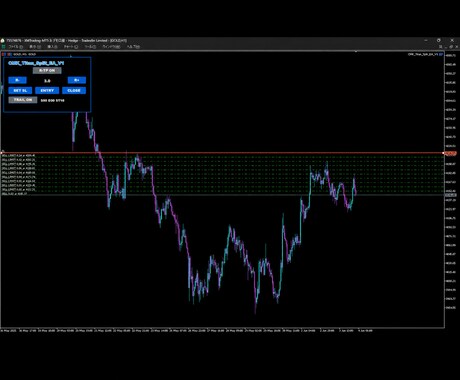Viewport: 460px width, 380px height.
Task: Open the ファイル (File) menu
Action: click(x=16, y=47)
